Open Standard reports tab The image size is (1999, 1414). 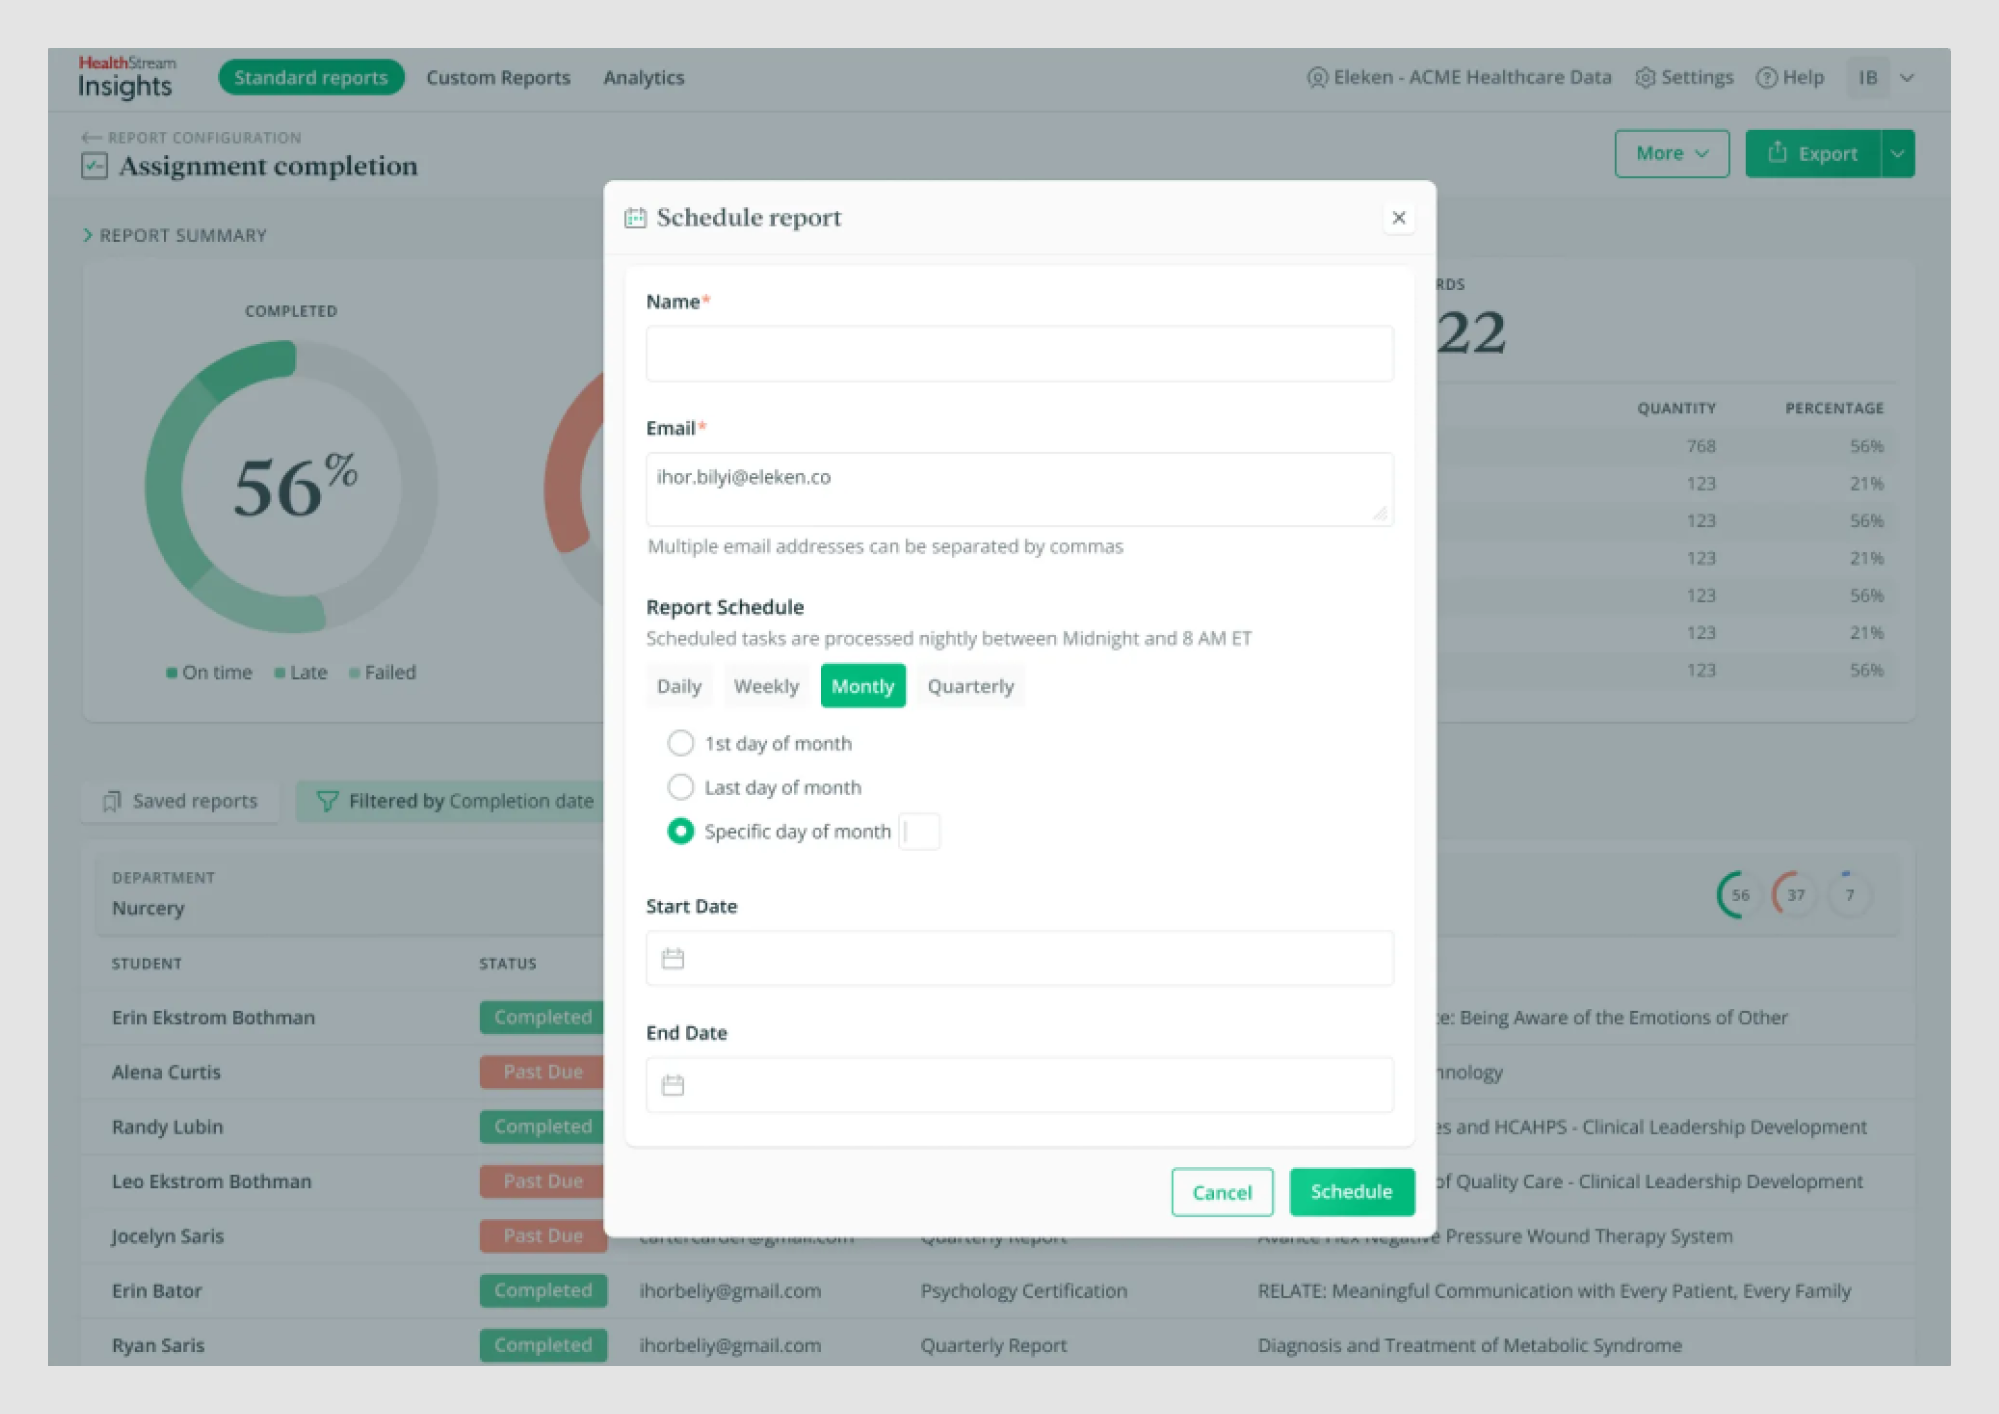[x=311, y=77]
